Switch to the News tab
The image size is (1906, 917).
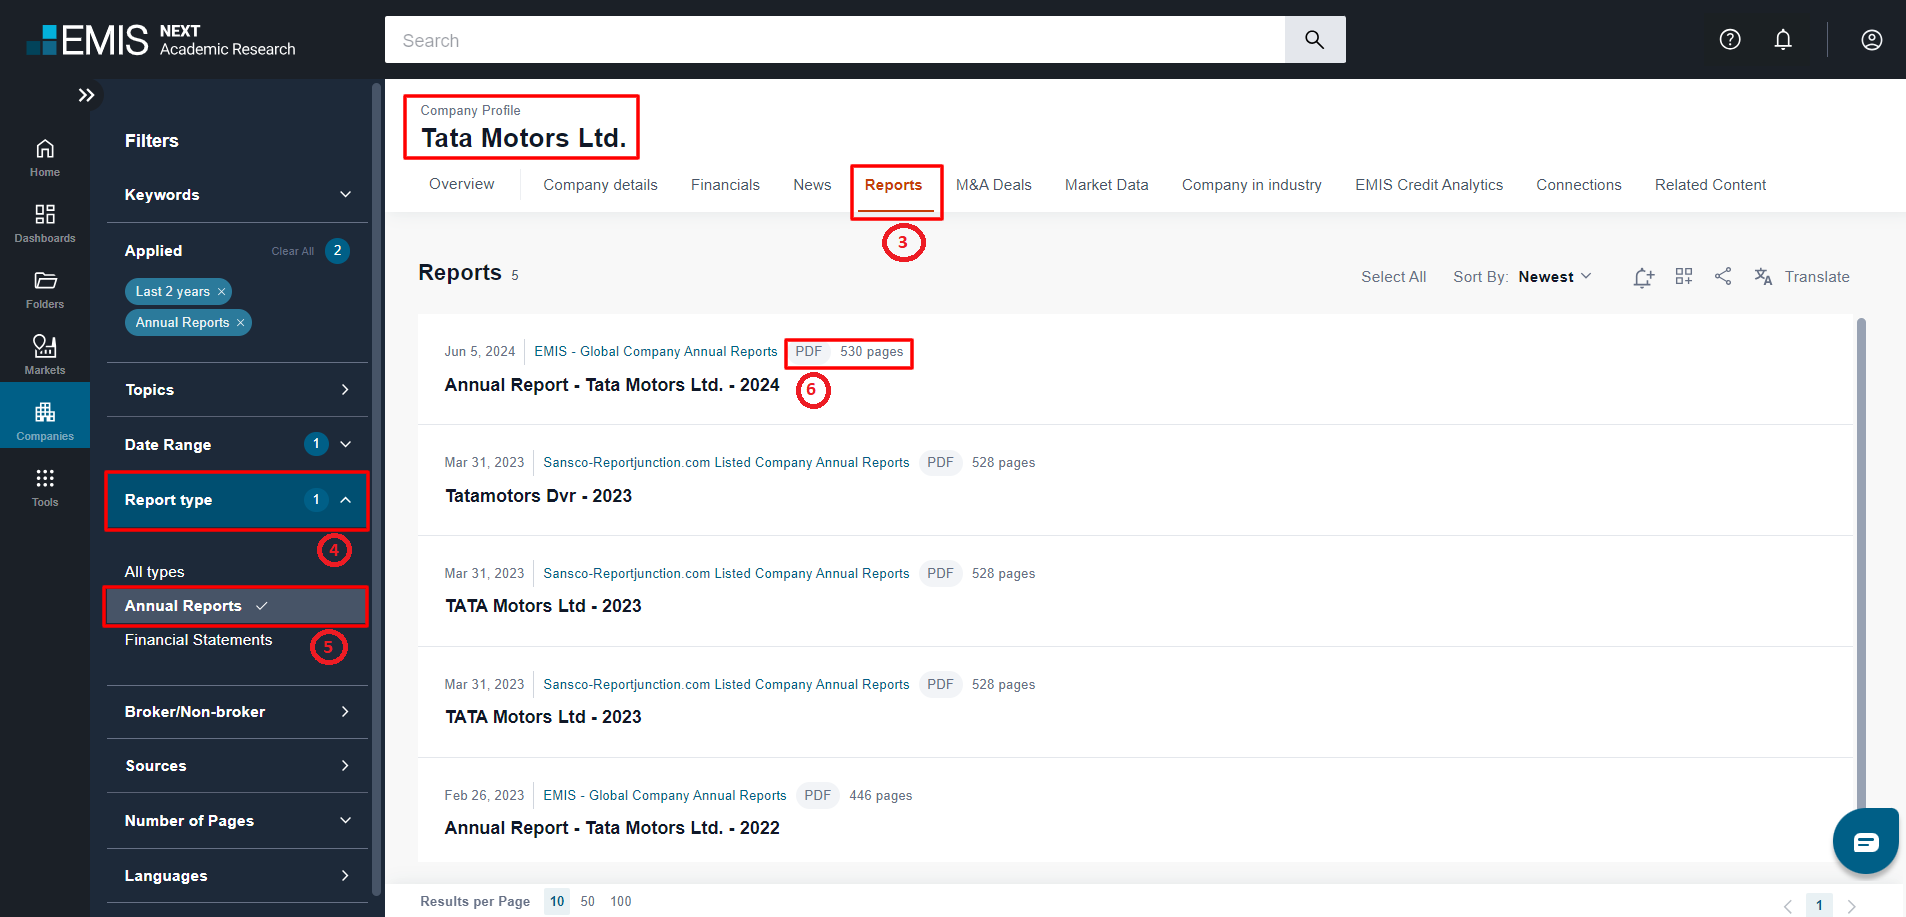[x=812, y=185]
